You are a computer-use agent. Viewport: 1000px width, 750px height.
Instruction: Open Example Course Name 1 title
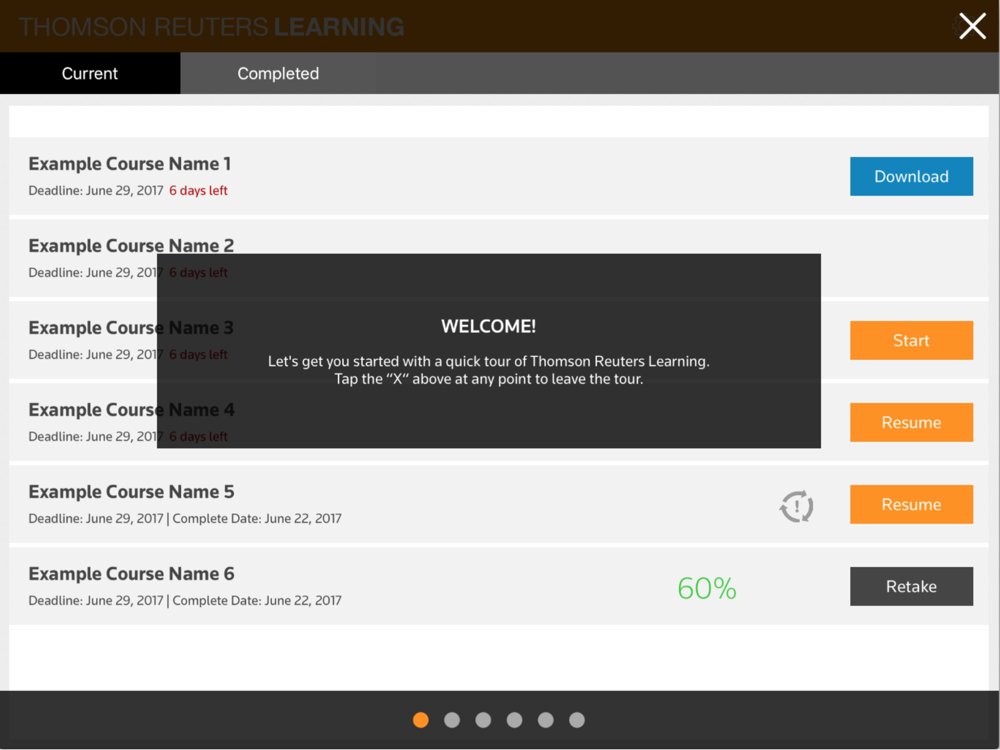click(x=129, y=164)
